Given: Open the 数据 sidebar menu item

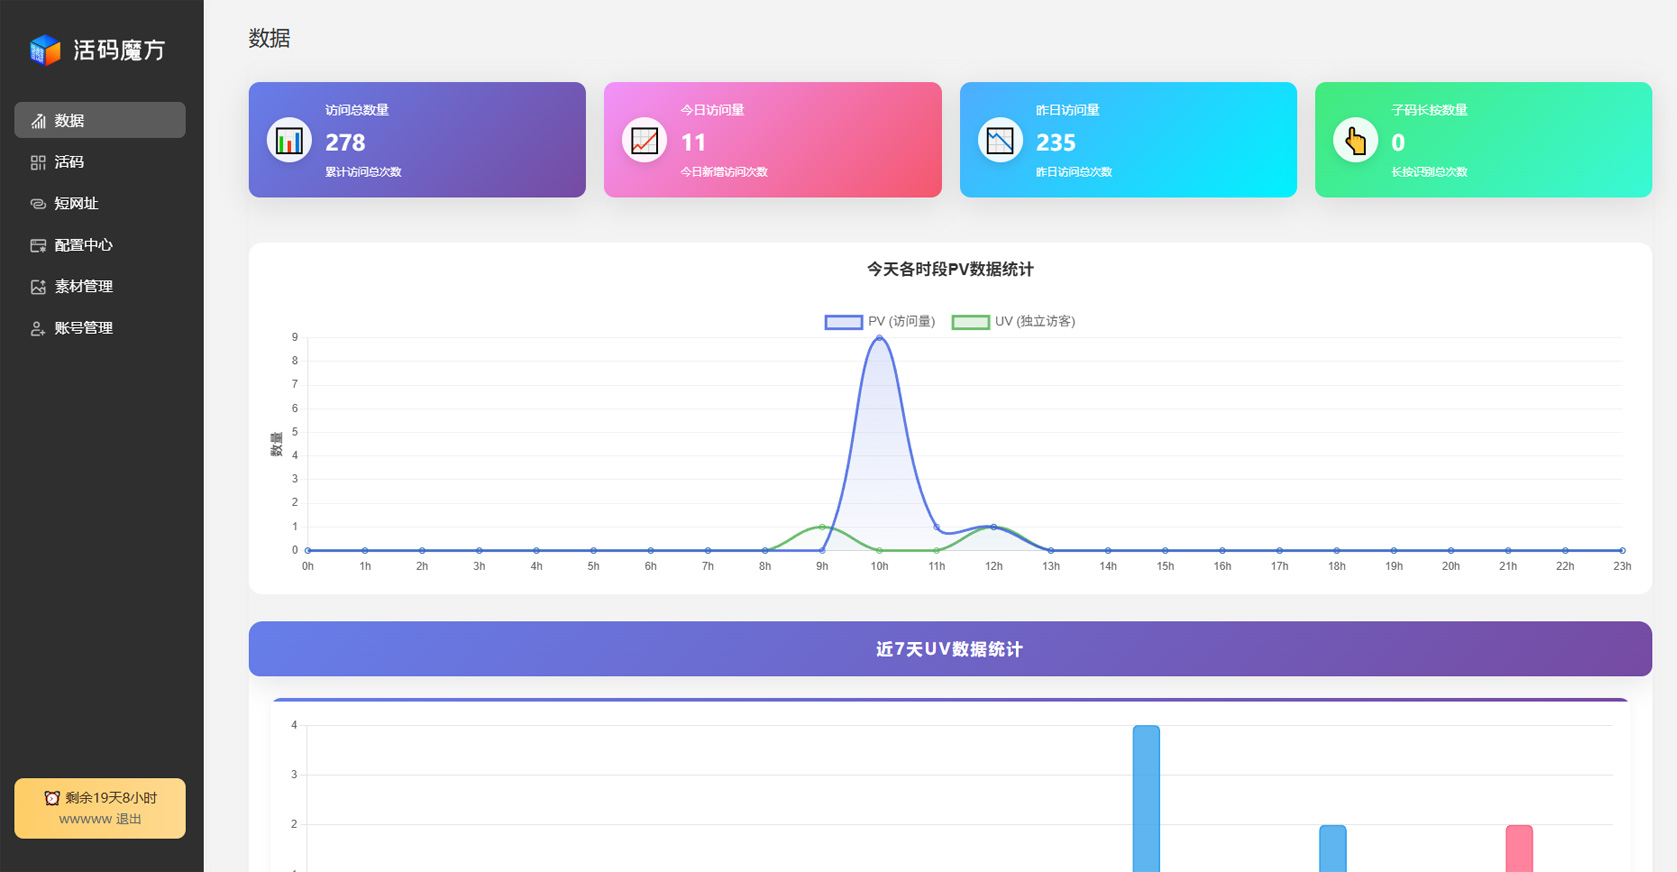Looking at the screenshot, I should click(x=100, y=120).
